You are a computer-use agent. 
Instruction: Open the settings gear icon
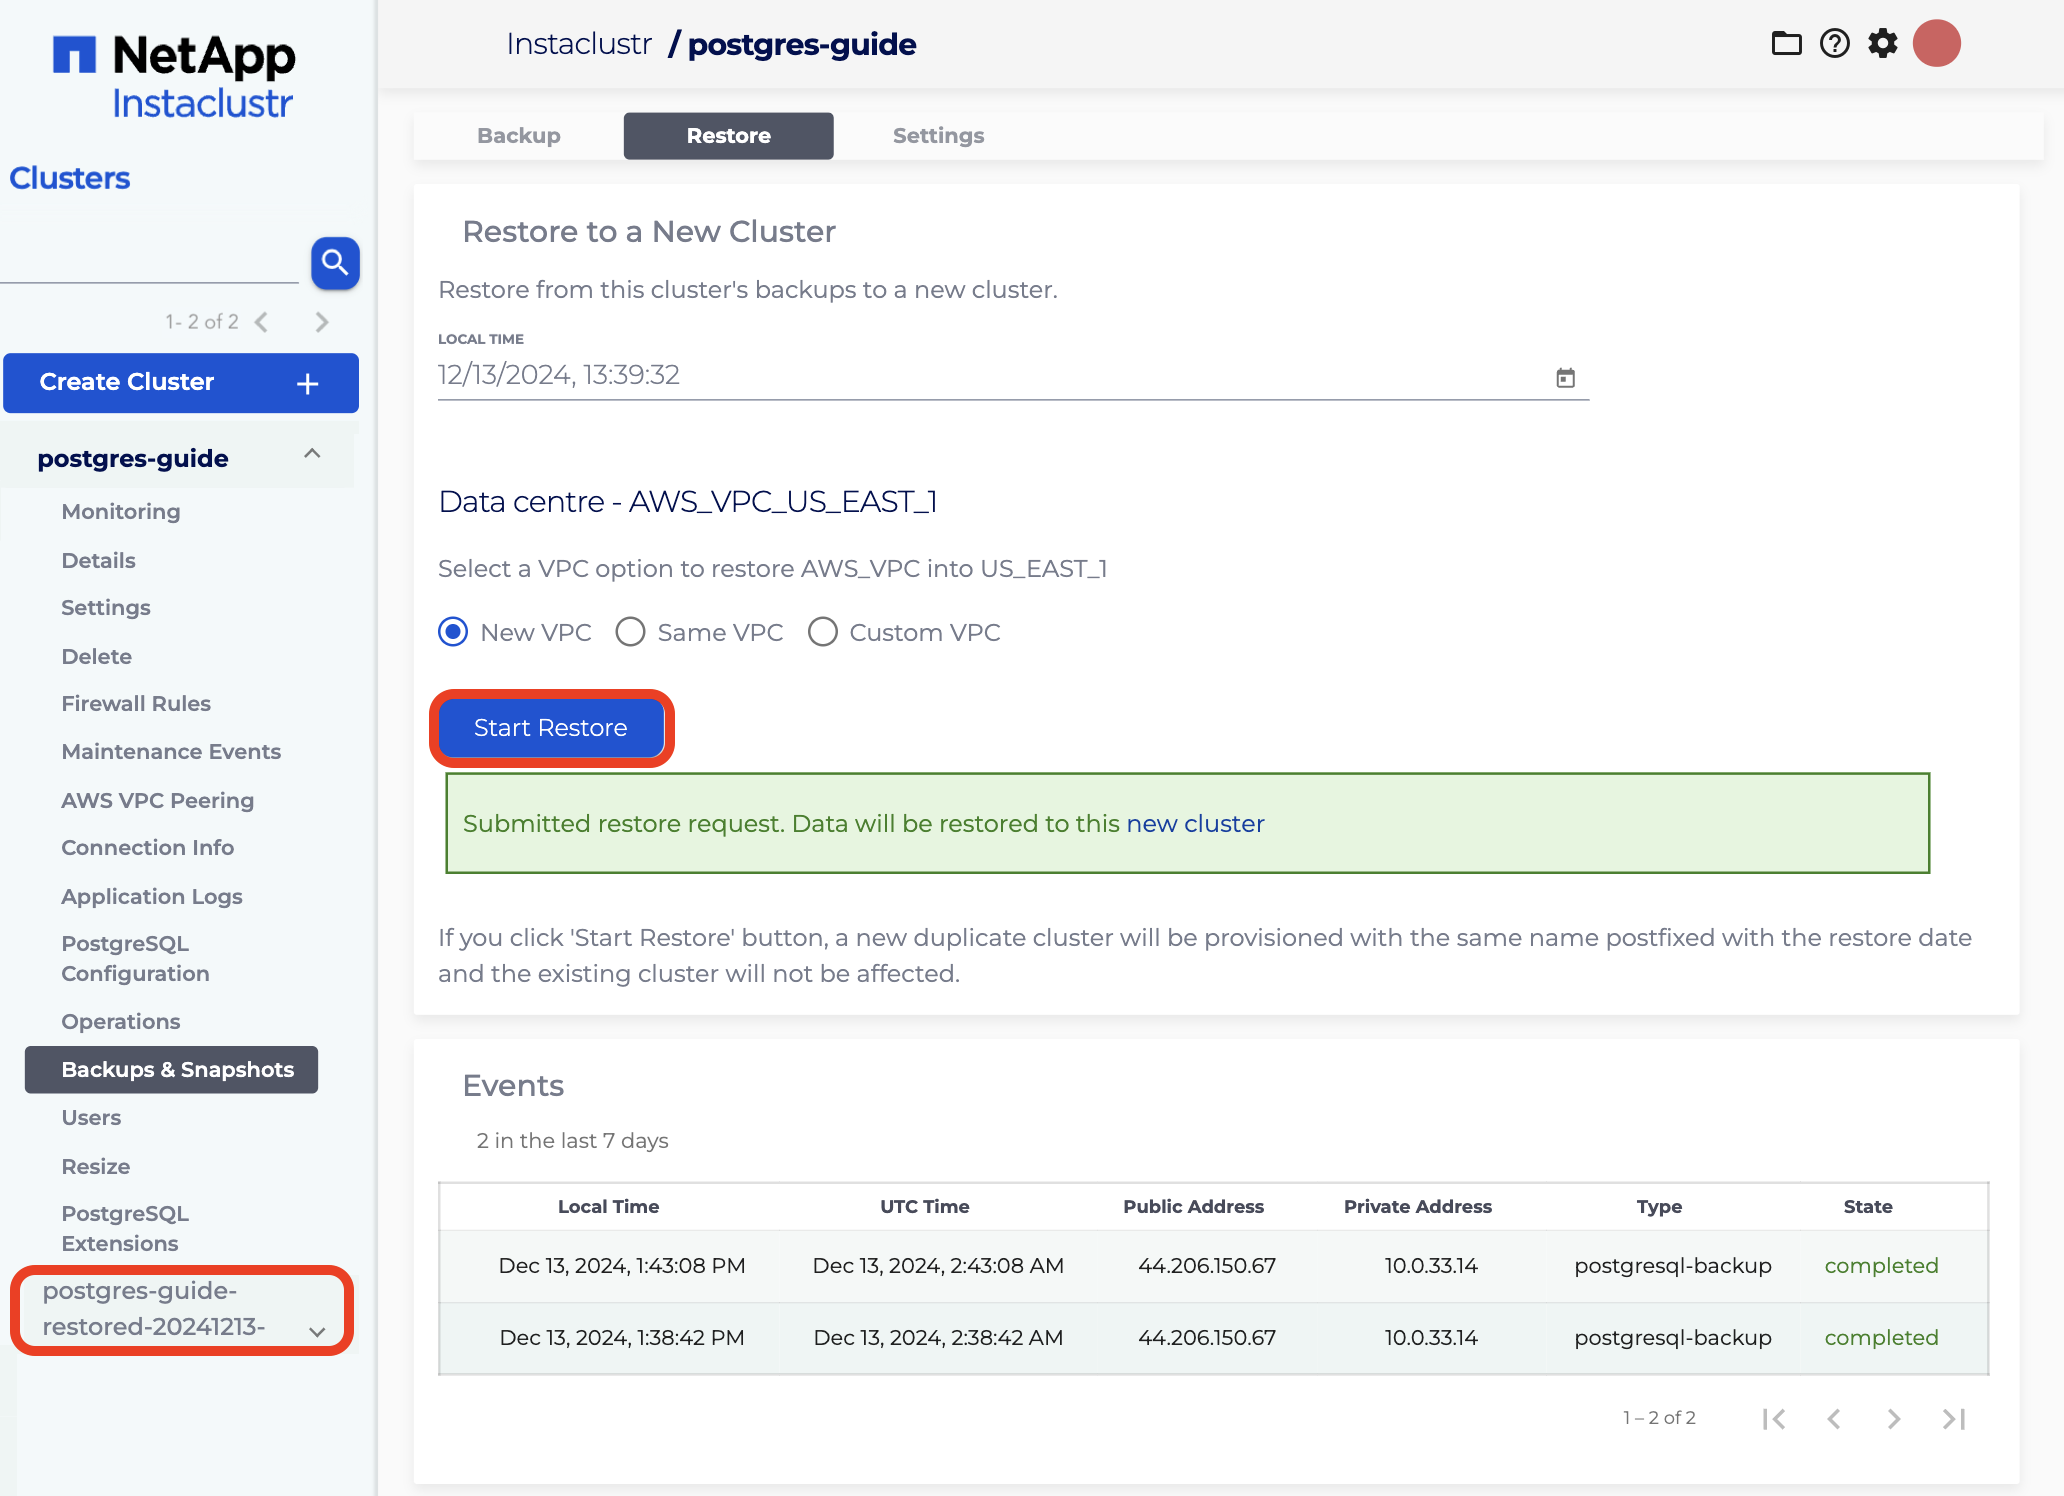click(1882, 44)
